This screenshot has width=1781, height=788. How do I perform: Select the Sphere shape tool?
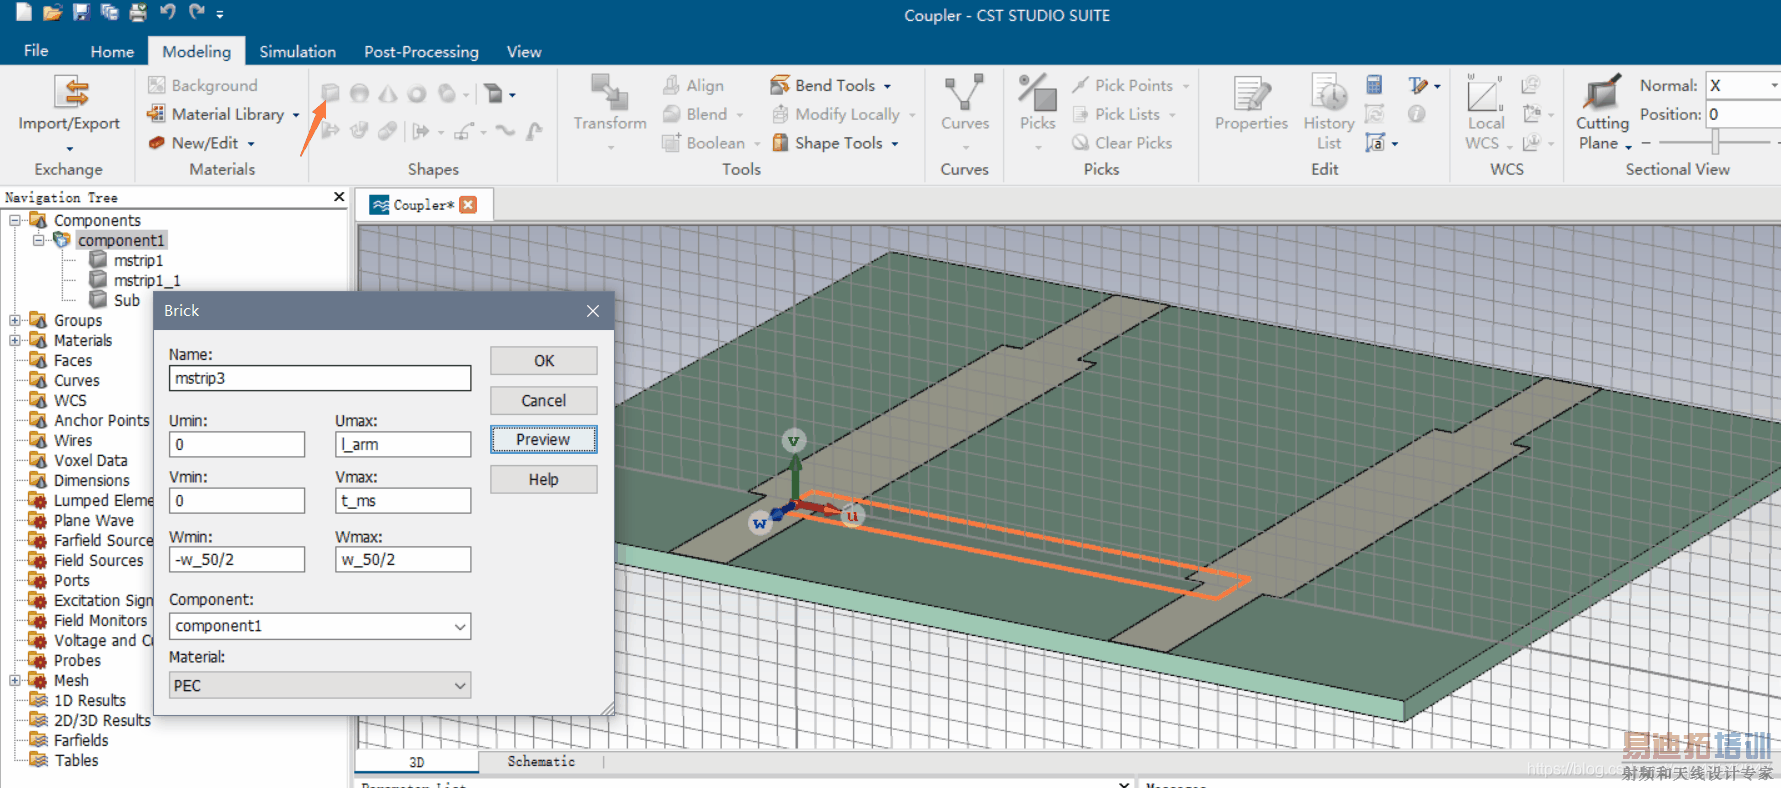(359, 94)
